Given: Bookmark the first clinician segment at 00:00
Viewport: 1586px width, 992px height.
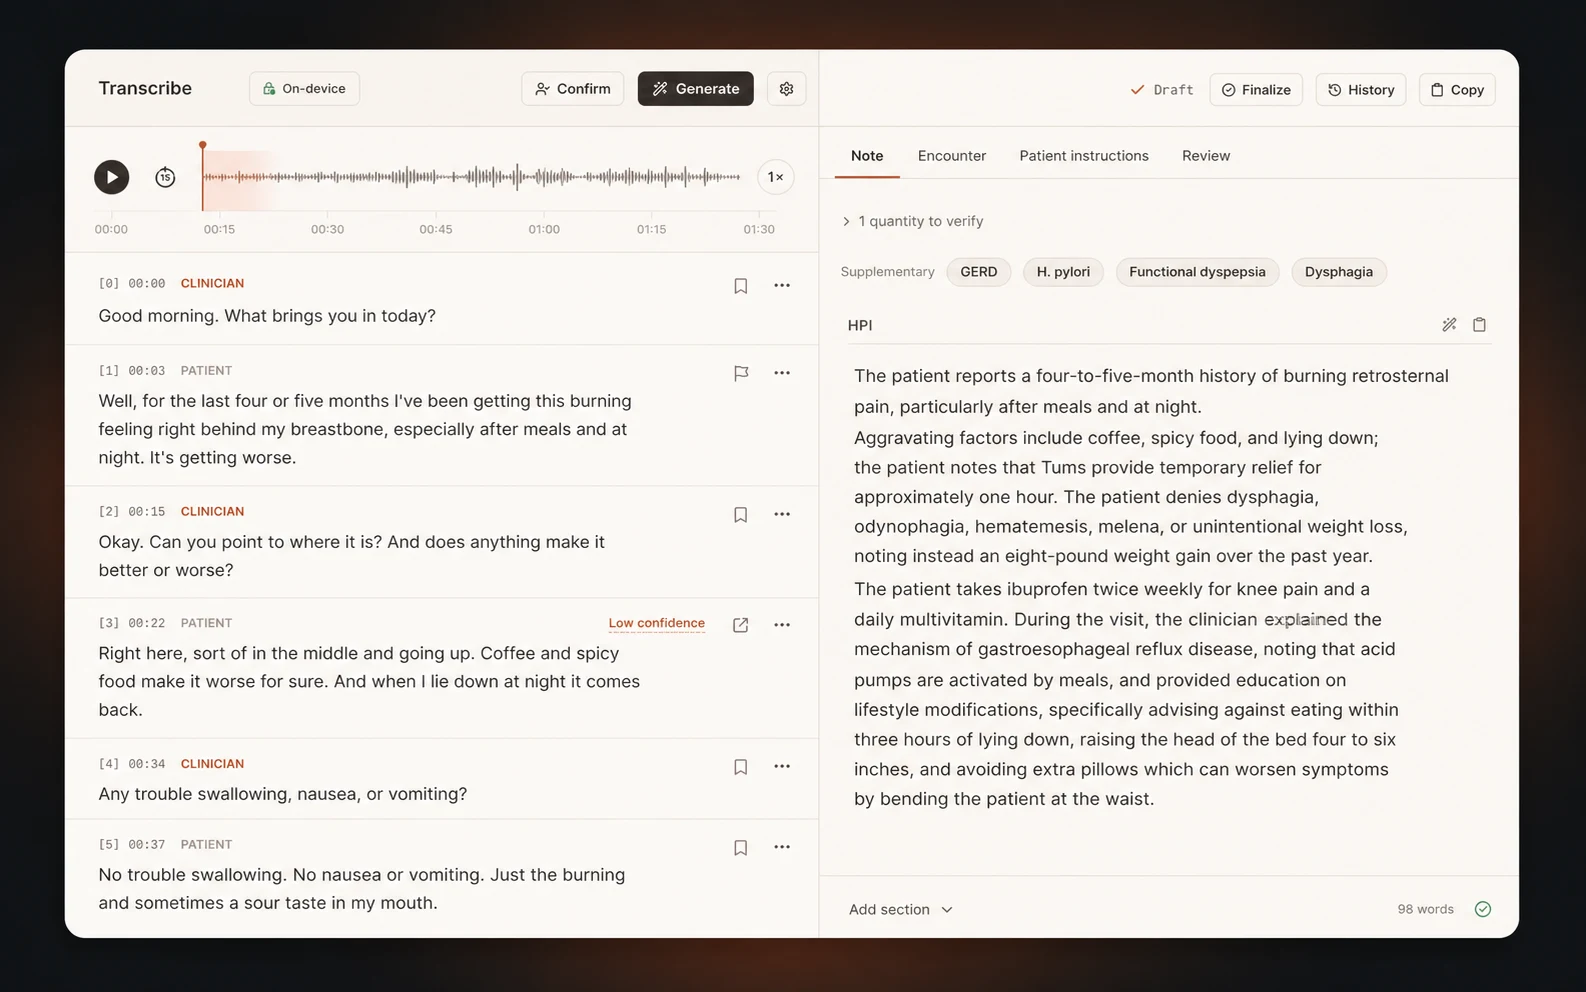Looking at the screenshot, I should point(741,286).
